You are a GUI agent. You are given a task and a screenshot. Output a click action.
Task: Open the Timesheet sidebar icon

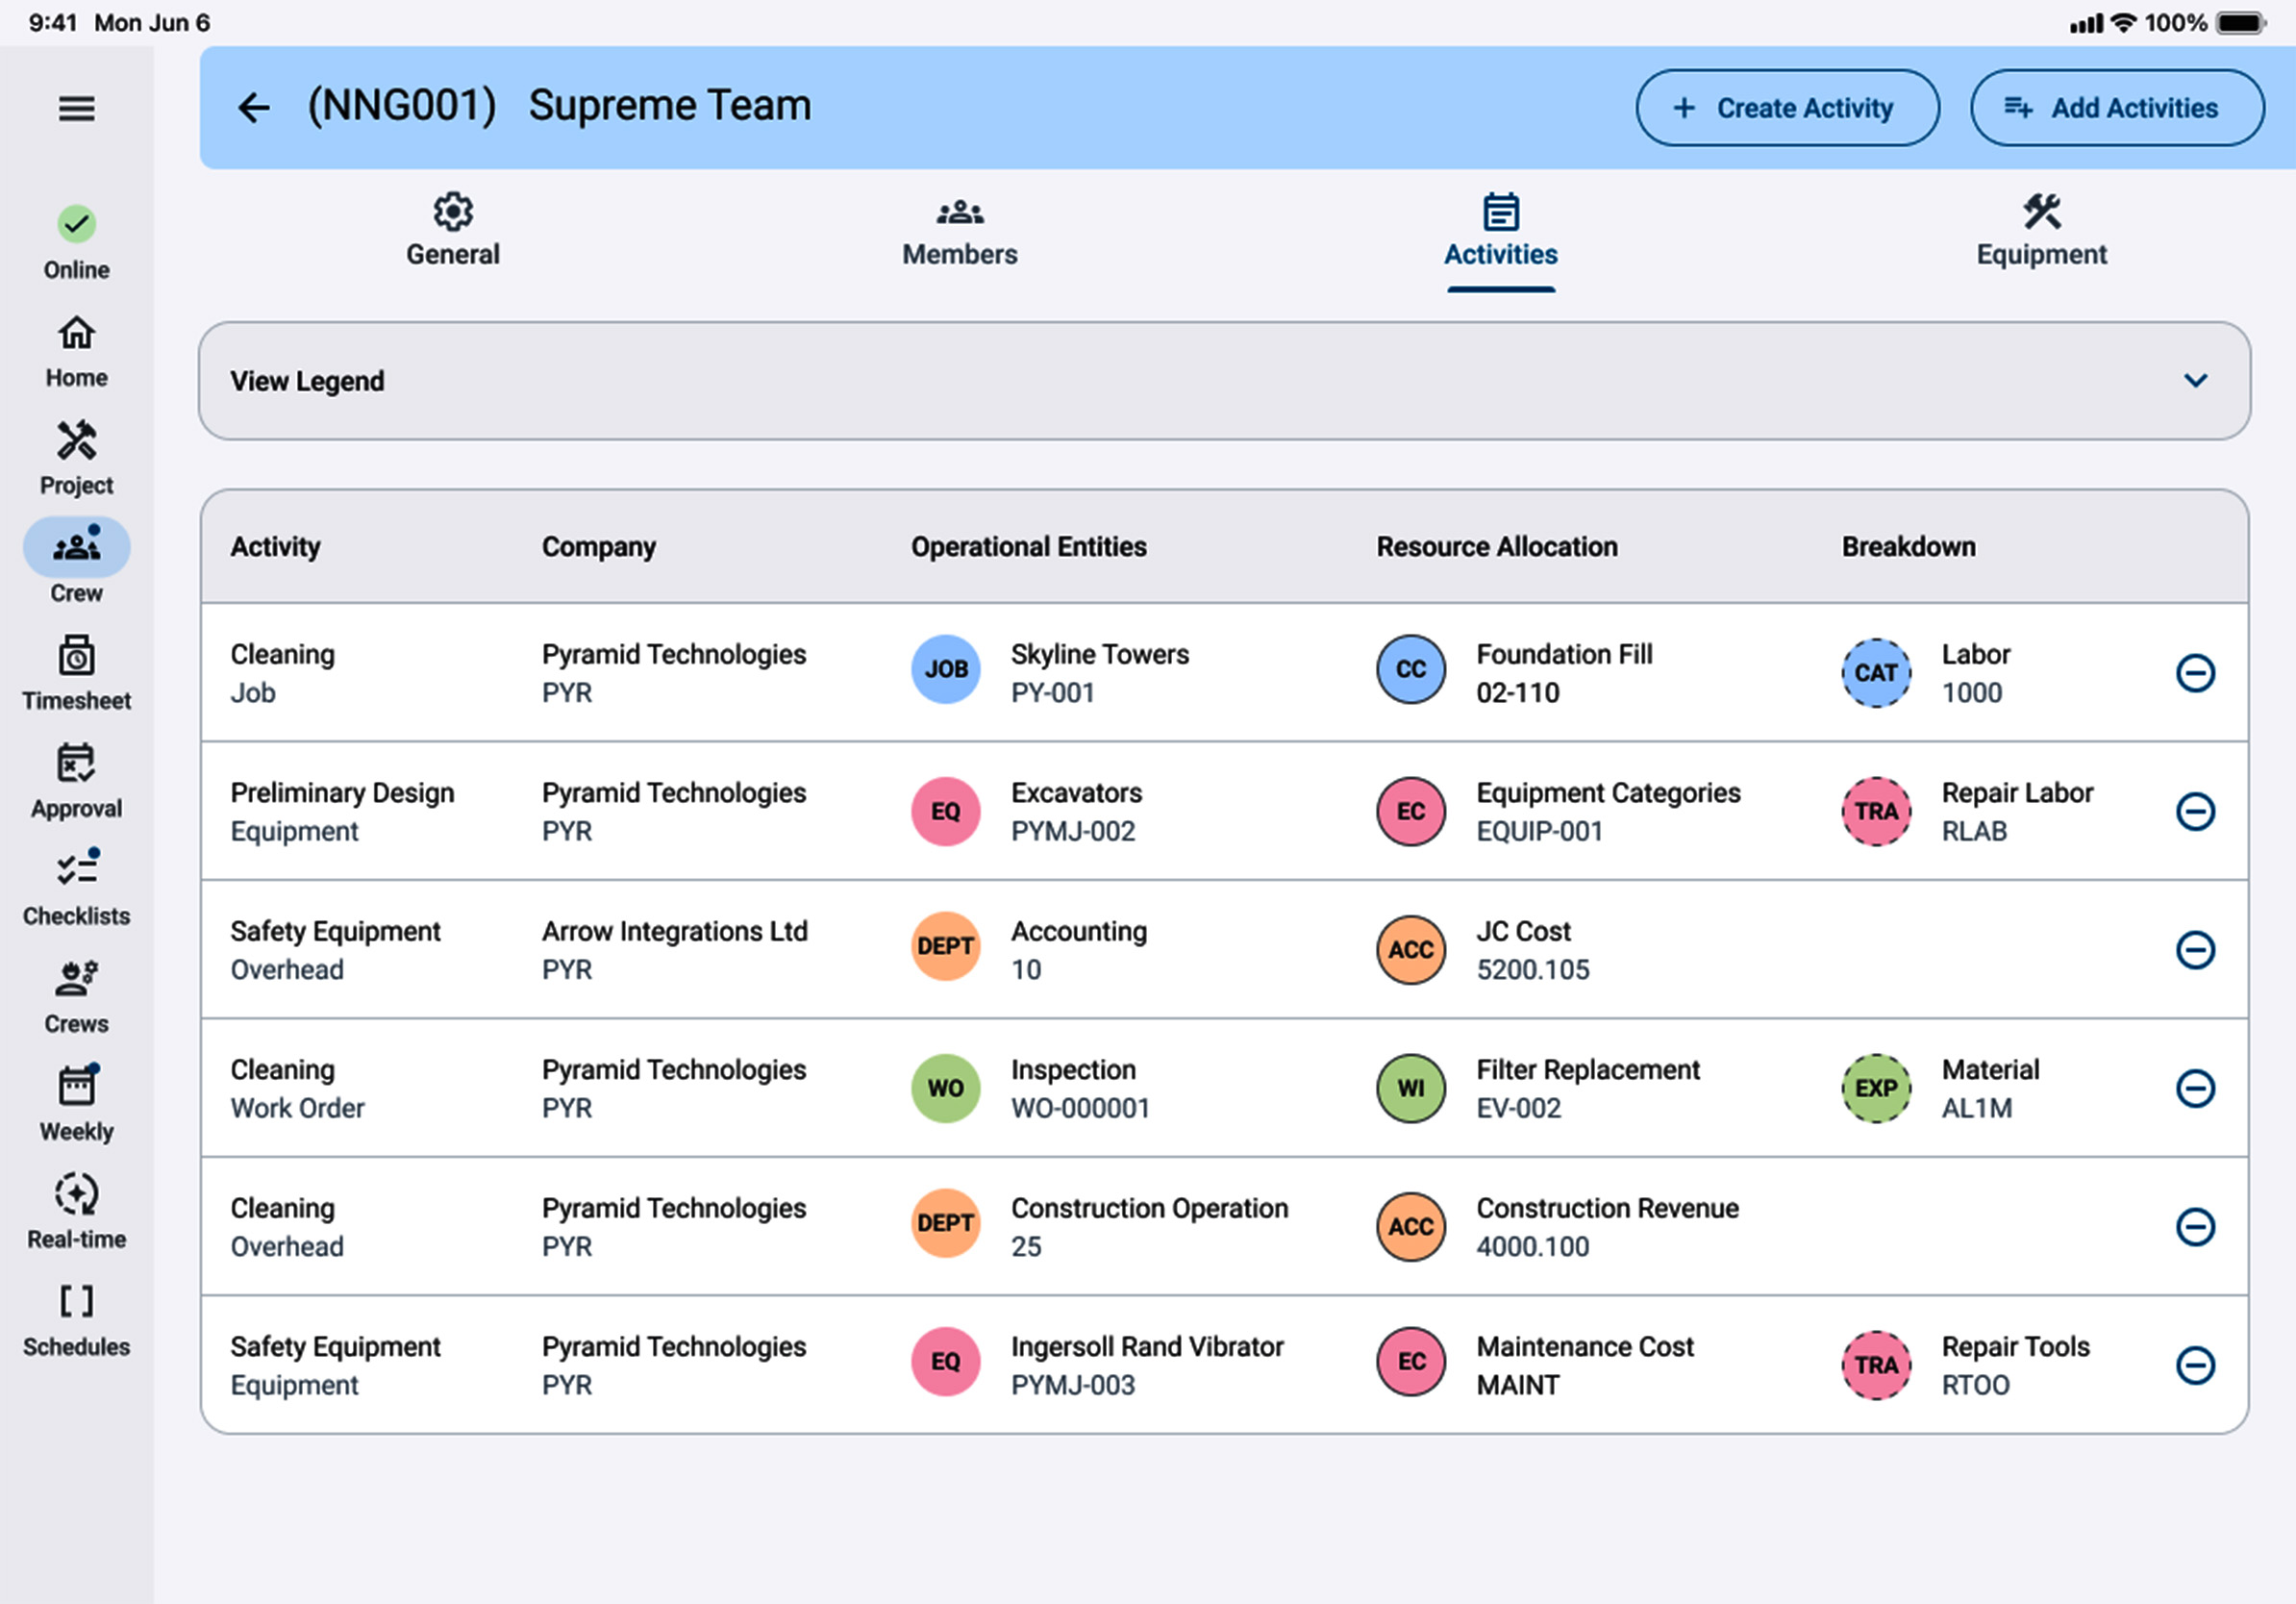coord(76,673)
